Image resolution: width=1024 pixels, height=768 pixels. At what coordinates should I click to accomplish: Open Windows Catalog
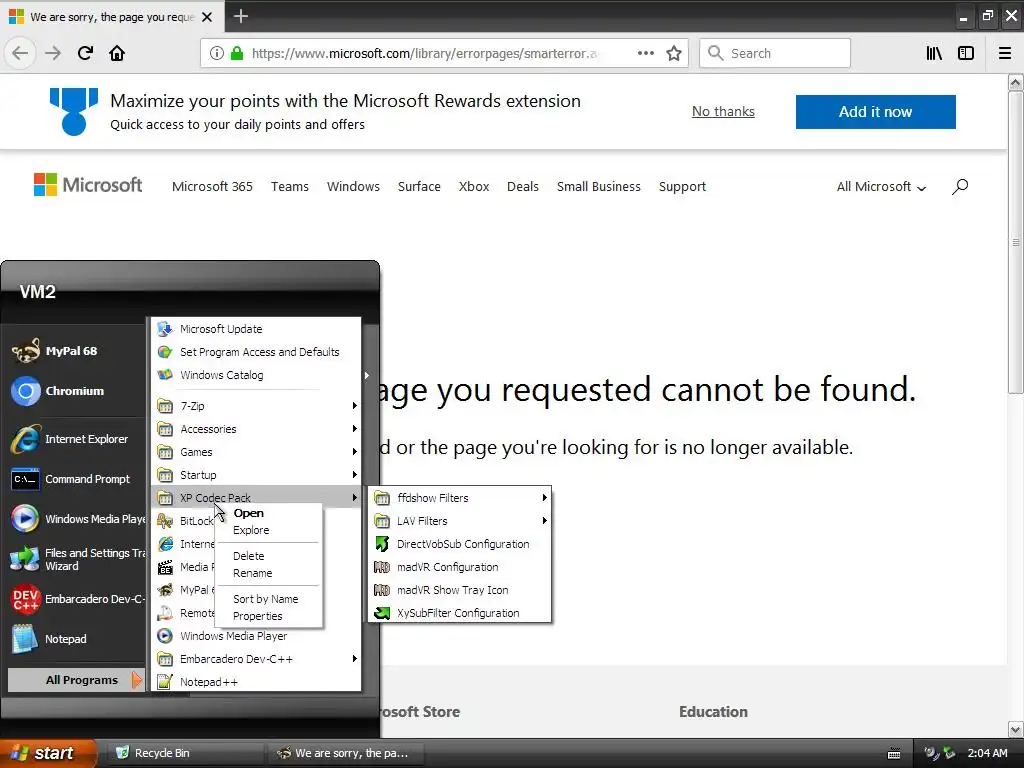[256, 375]
